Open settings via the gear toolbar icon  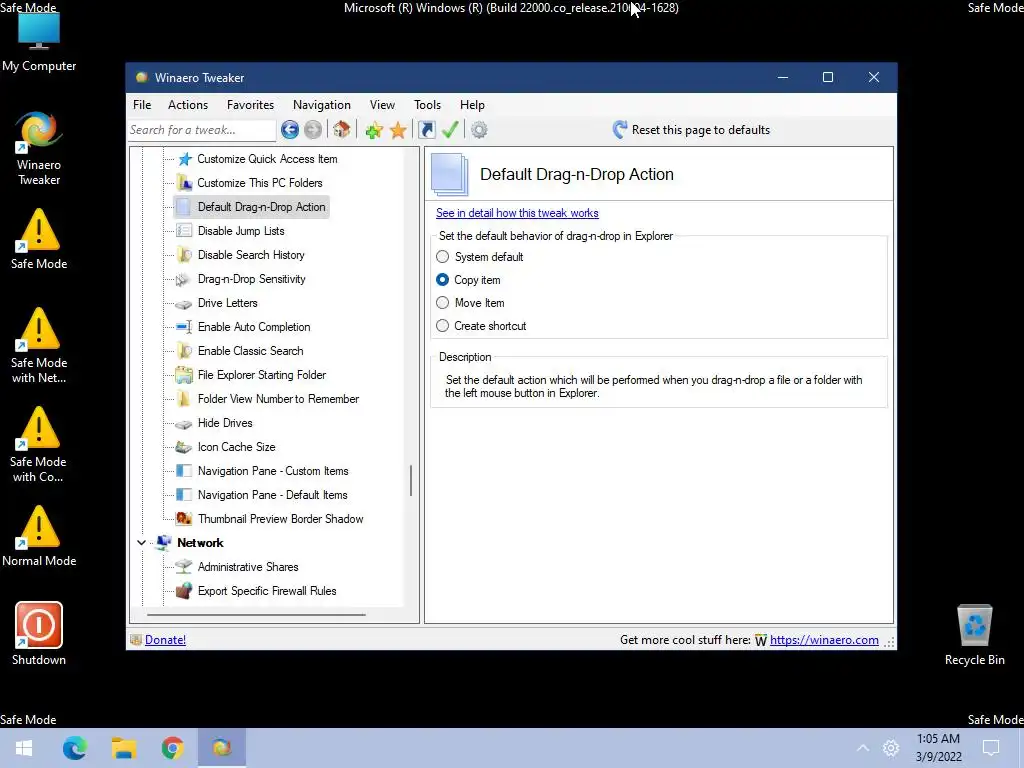point(479,130)
